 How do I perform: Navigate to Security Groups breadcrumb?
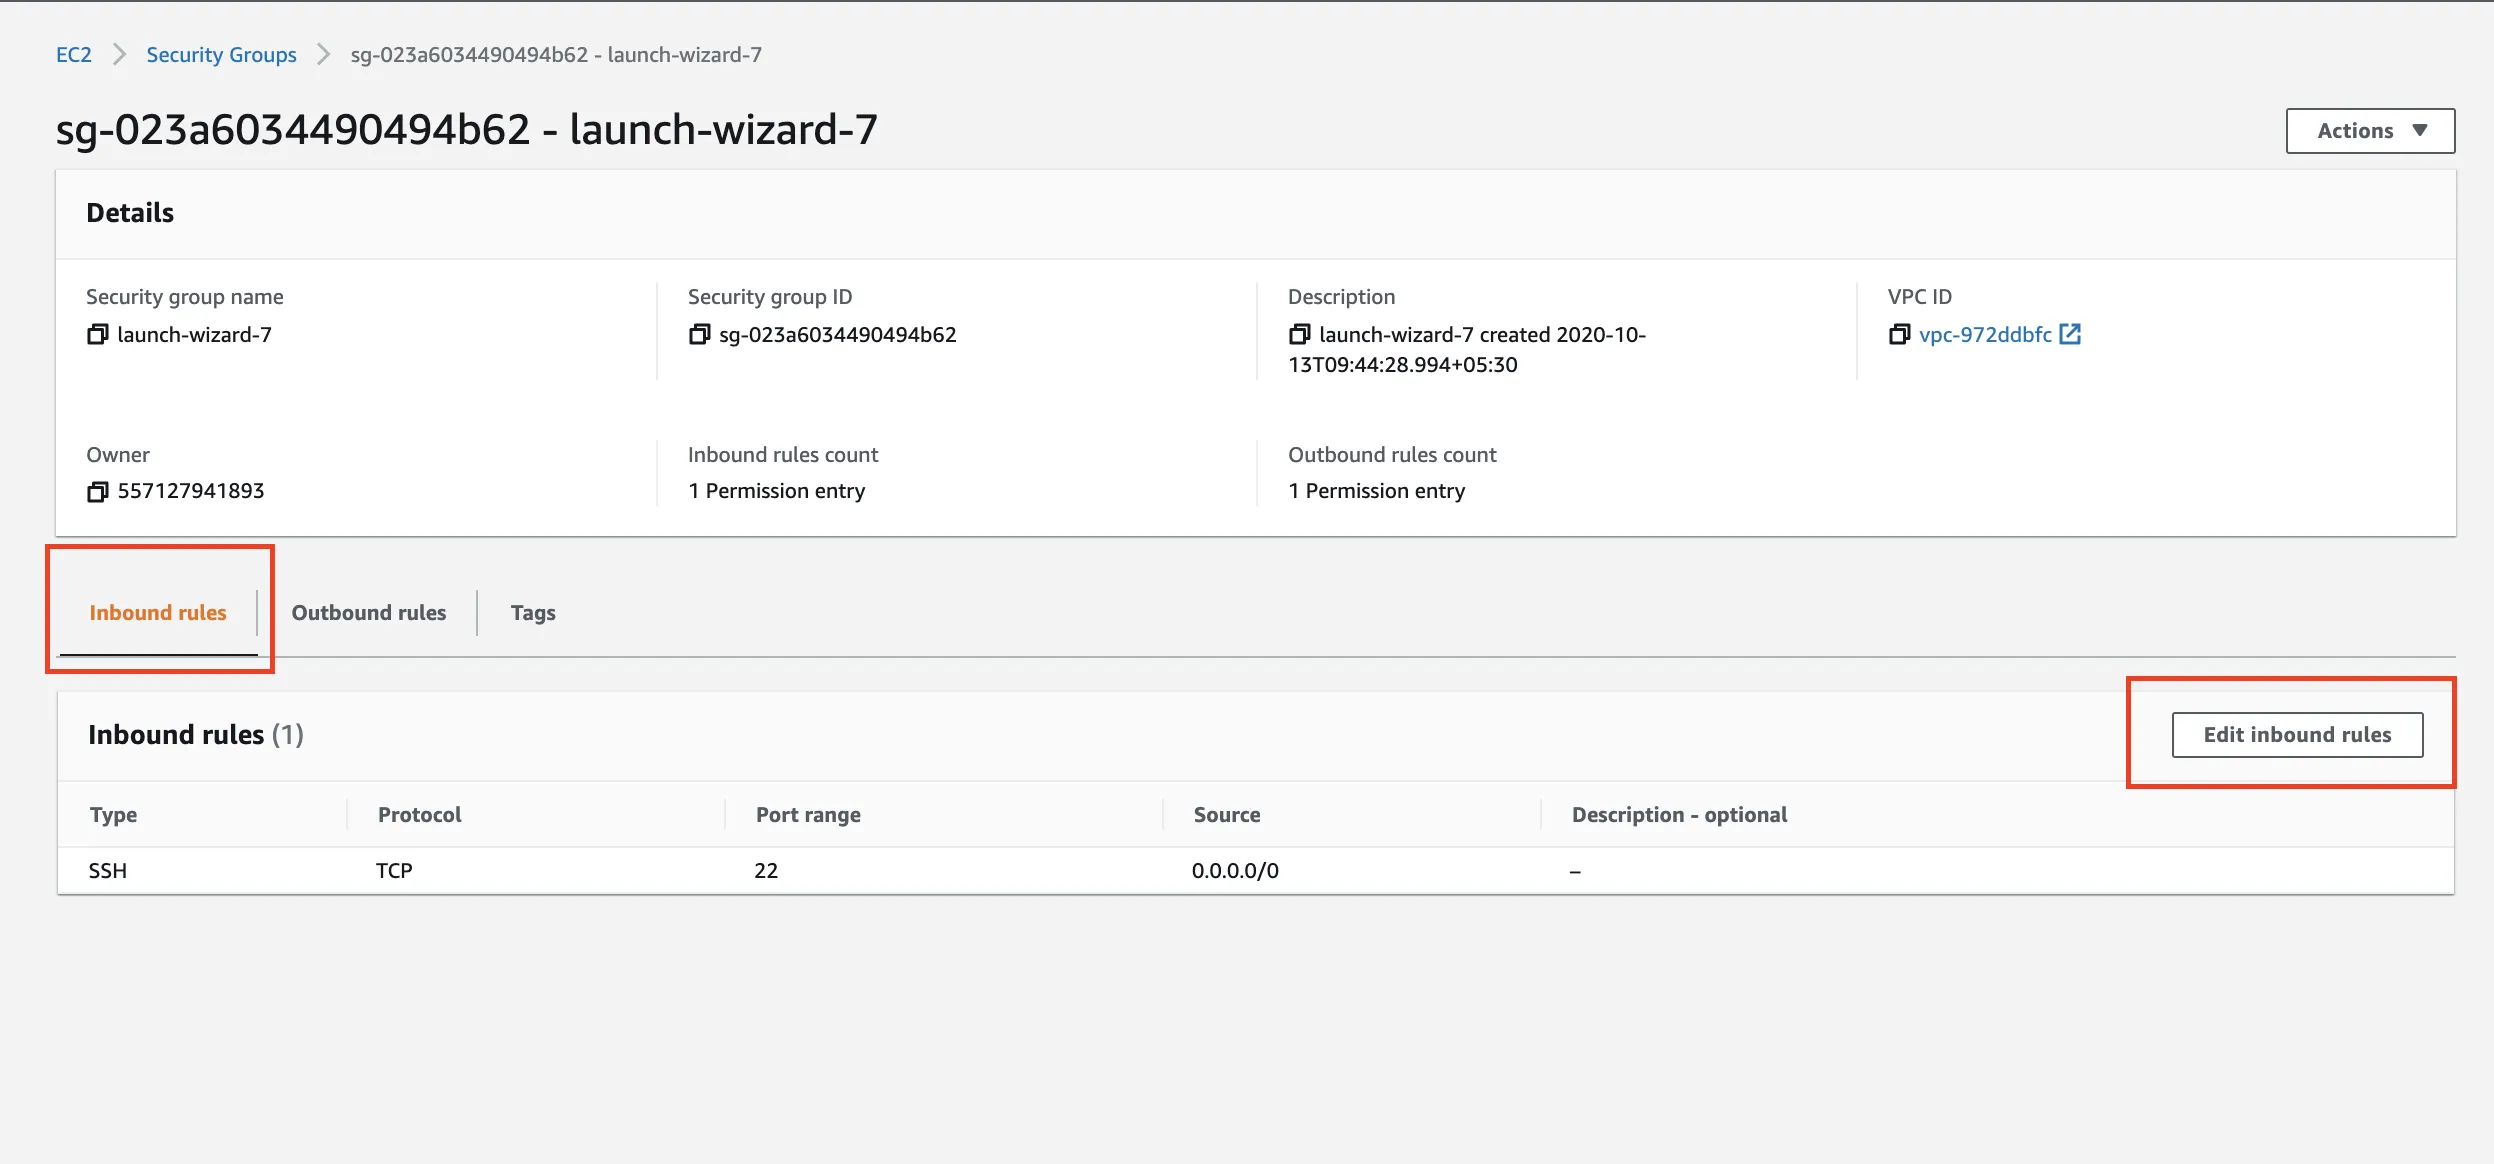(x=221, y=55)
